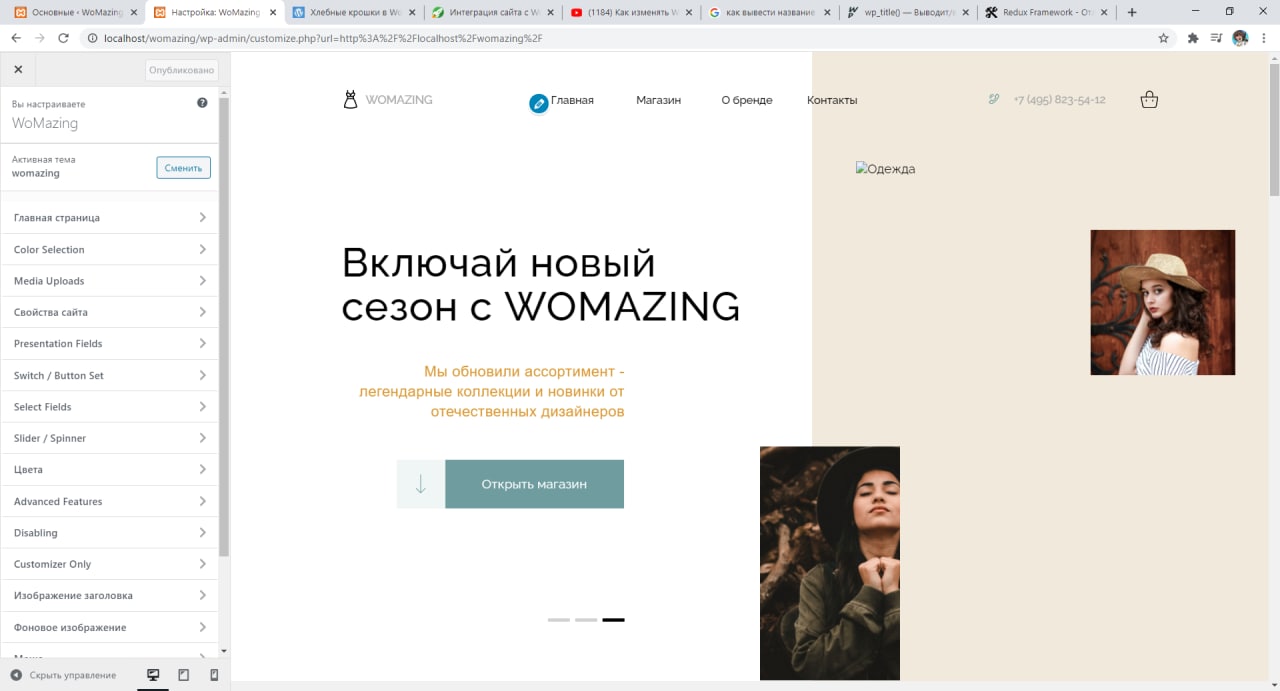Close the Redux Framework tab

point(1106,13)
